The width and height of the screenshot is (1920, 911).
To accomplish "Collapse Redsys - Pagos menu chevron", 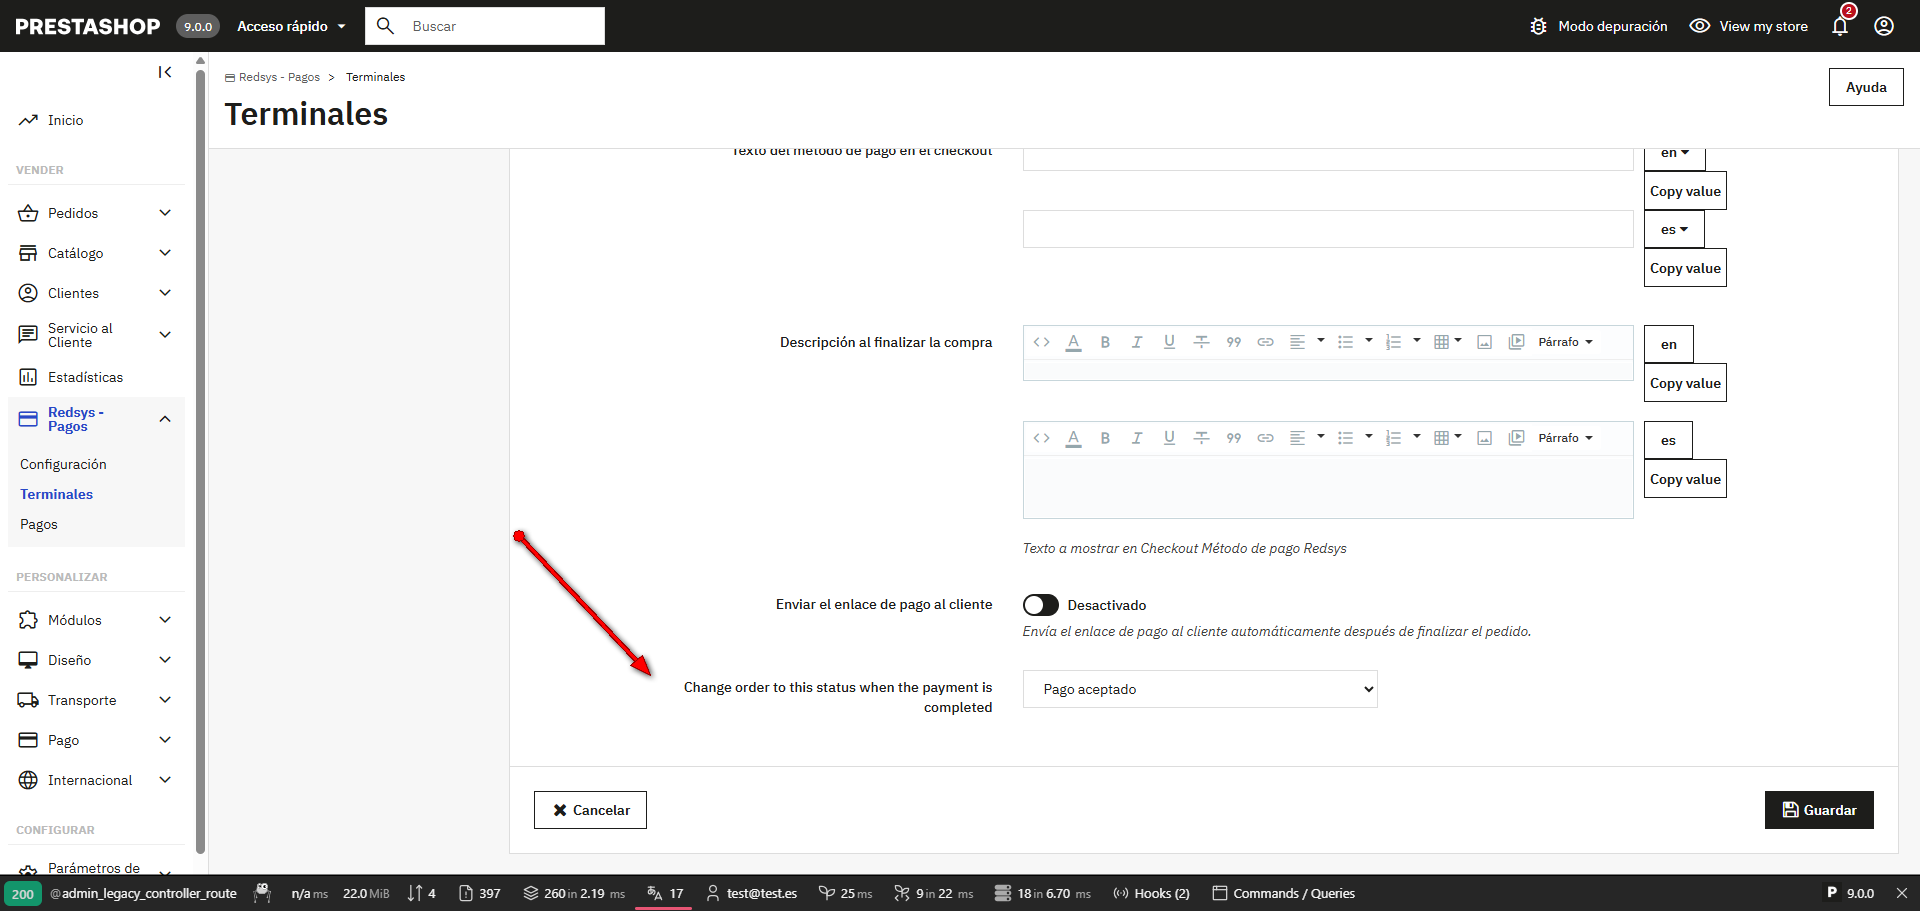I will coord(165,419).
